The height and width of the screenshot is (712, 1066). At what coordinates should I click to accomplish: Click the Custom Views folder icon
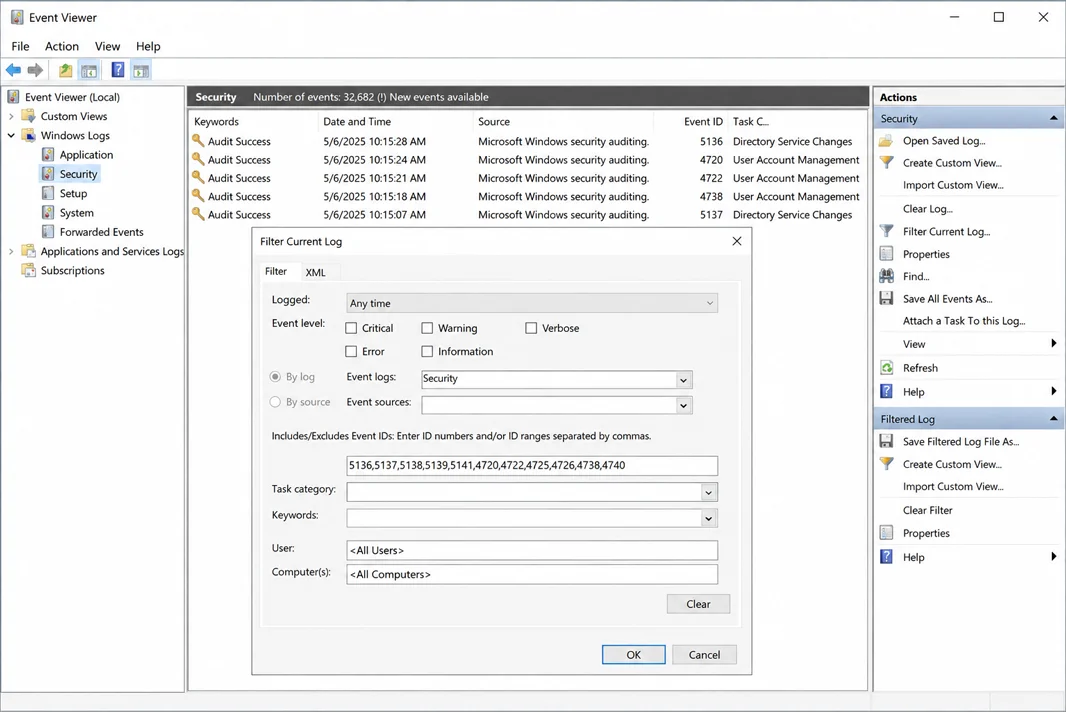29,116
